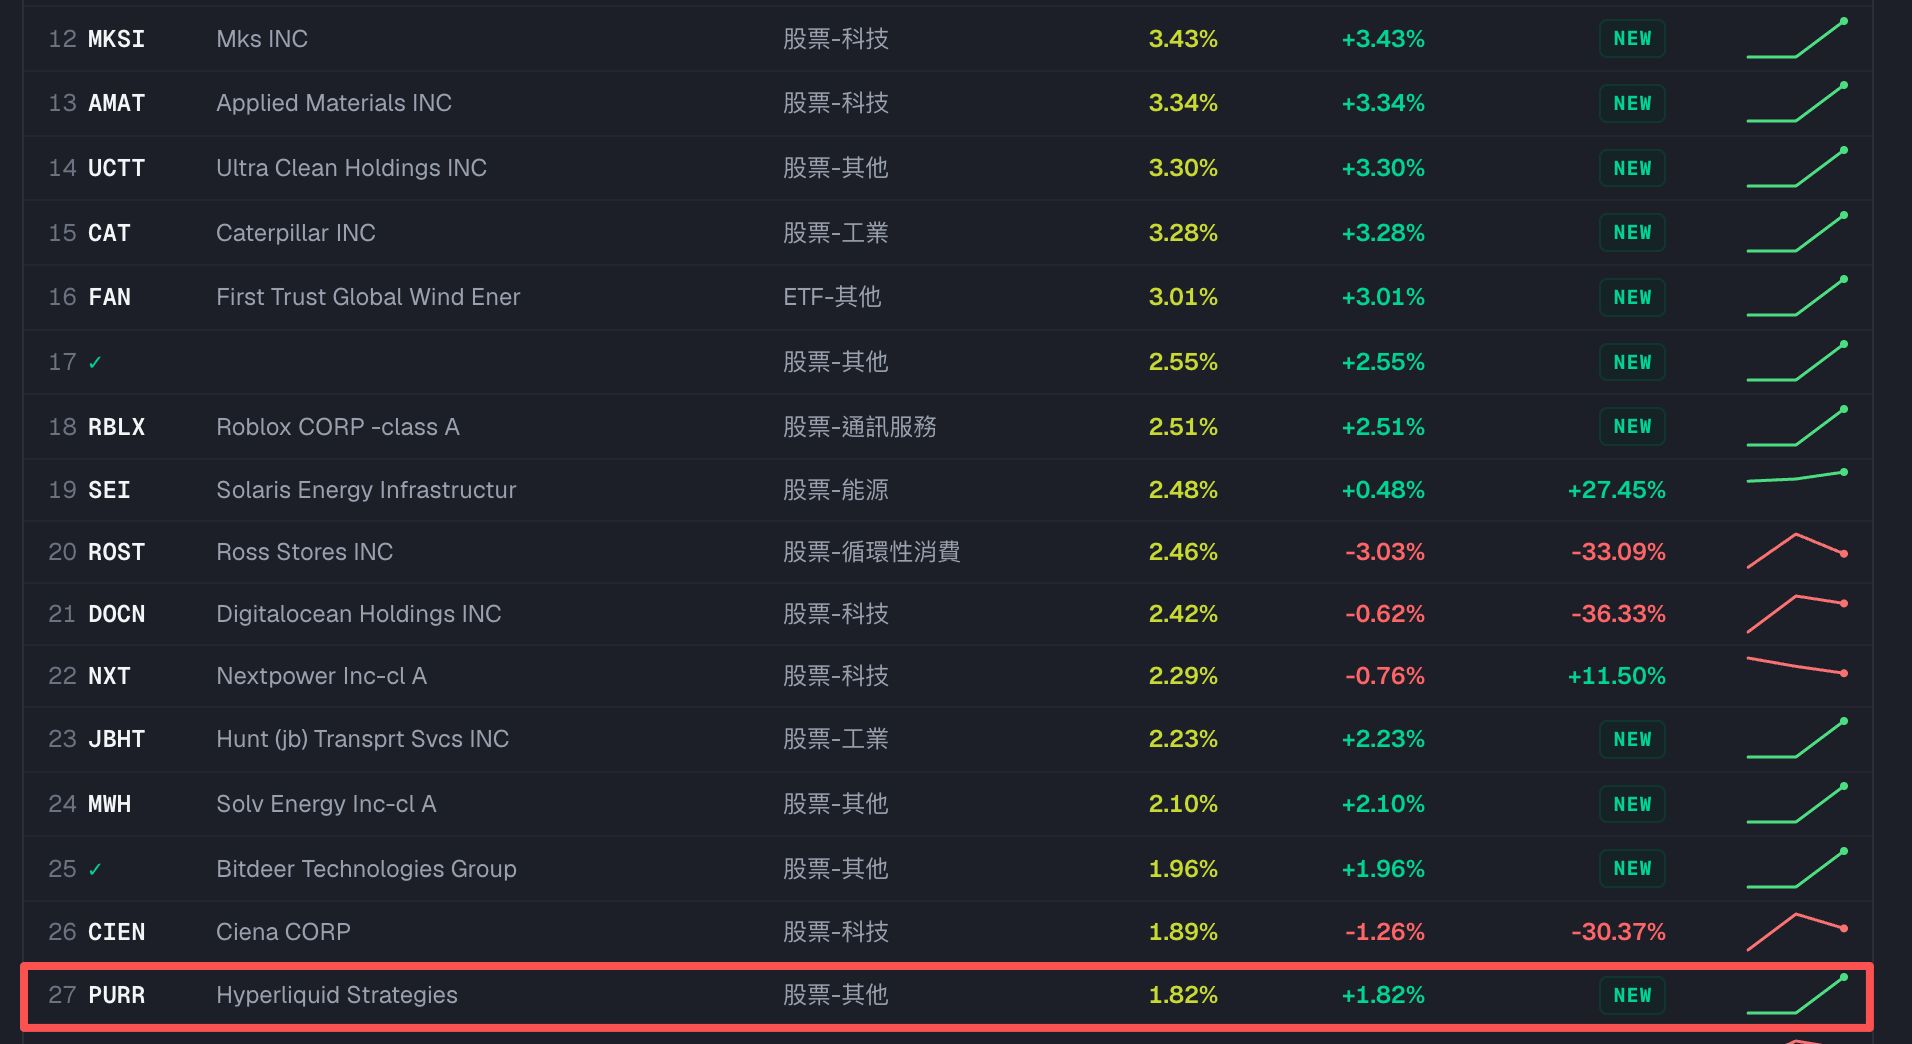Click the FAN ETF-其他 category label
The image size is (1912, 1044).
pyautogui.click(x=832, y=297)
